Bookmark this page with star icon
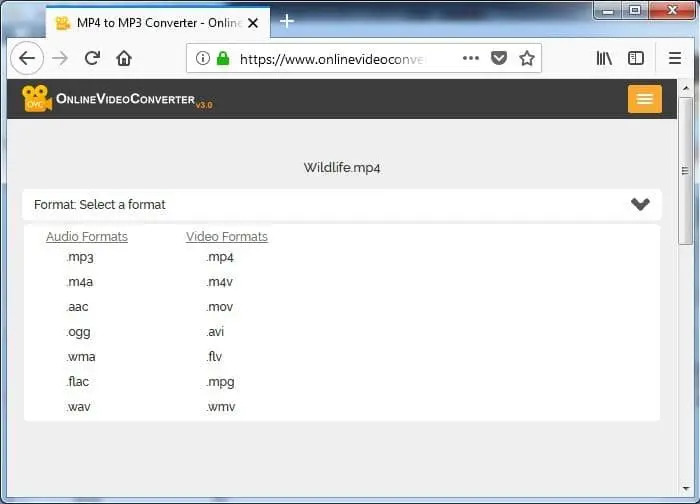The height and width of the screenshot is (504, 700). coord(527,58)
